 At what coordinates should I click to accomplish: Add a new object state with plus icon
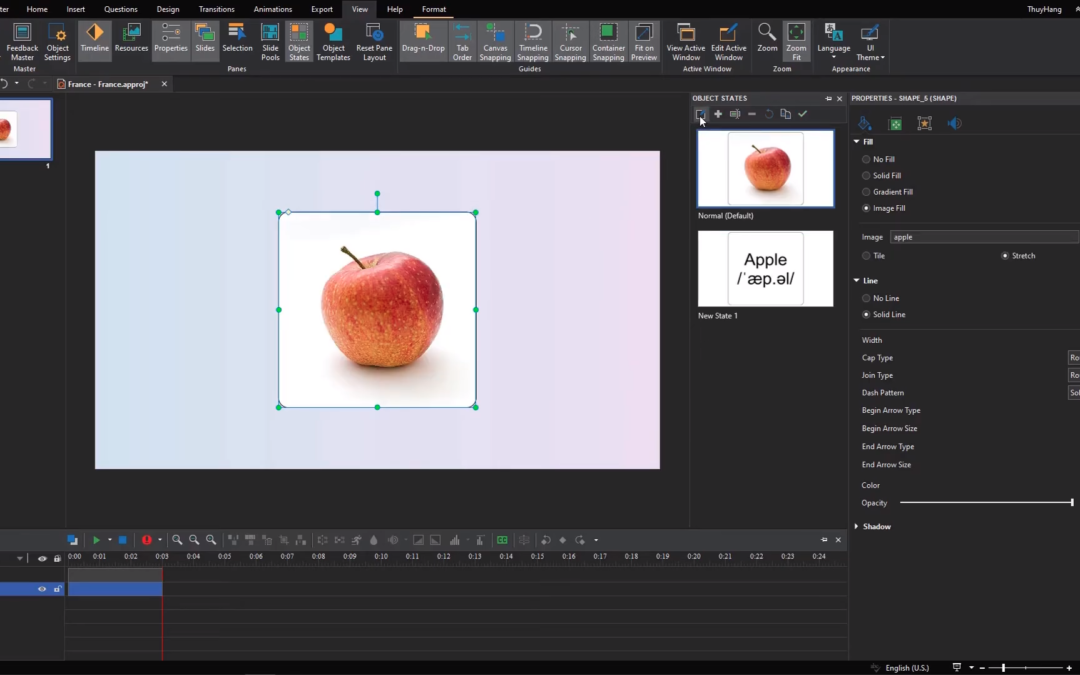click(x=718, y=114)
